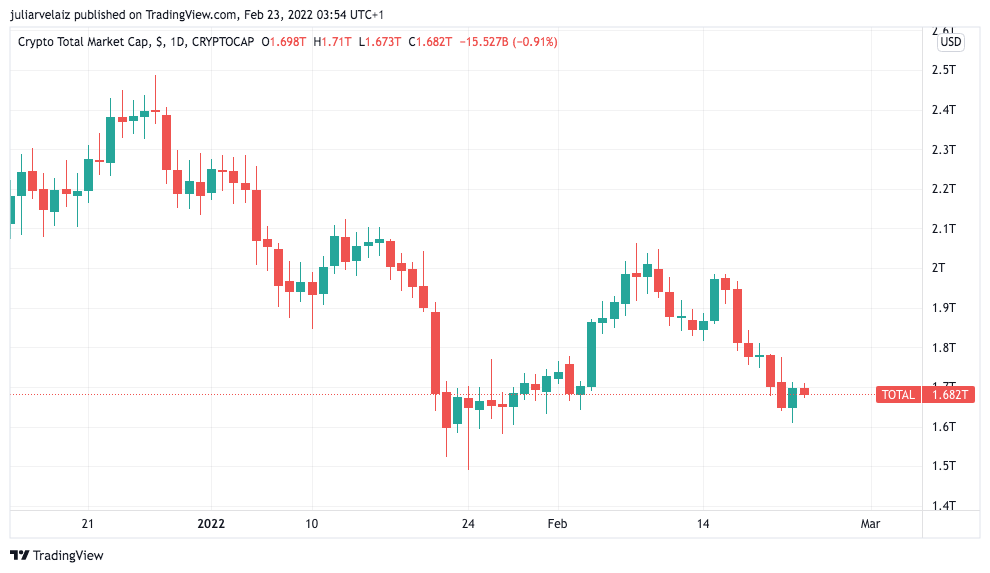Screen dimensions: 990x573
Task: Click the O1.698T open value in legend
Action: [283, 42]
